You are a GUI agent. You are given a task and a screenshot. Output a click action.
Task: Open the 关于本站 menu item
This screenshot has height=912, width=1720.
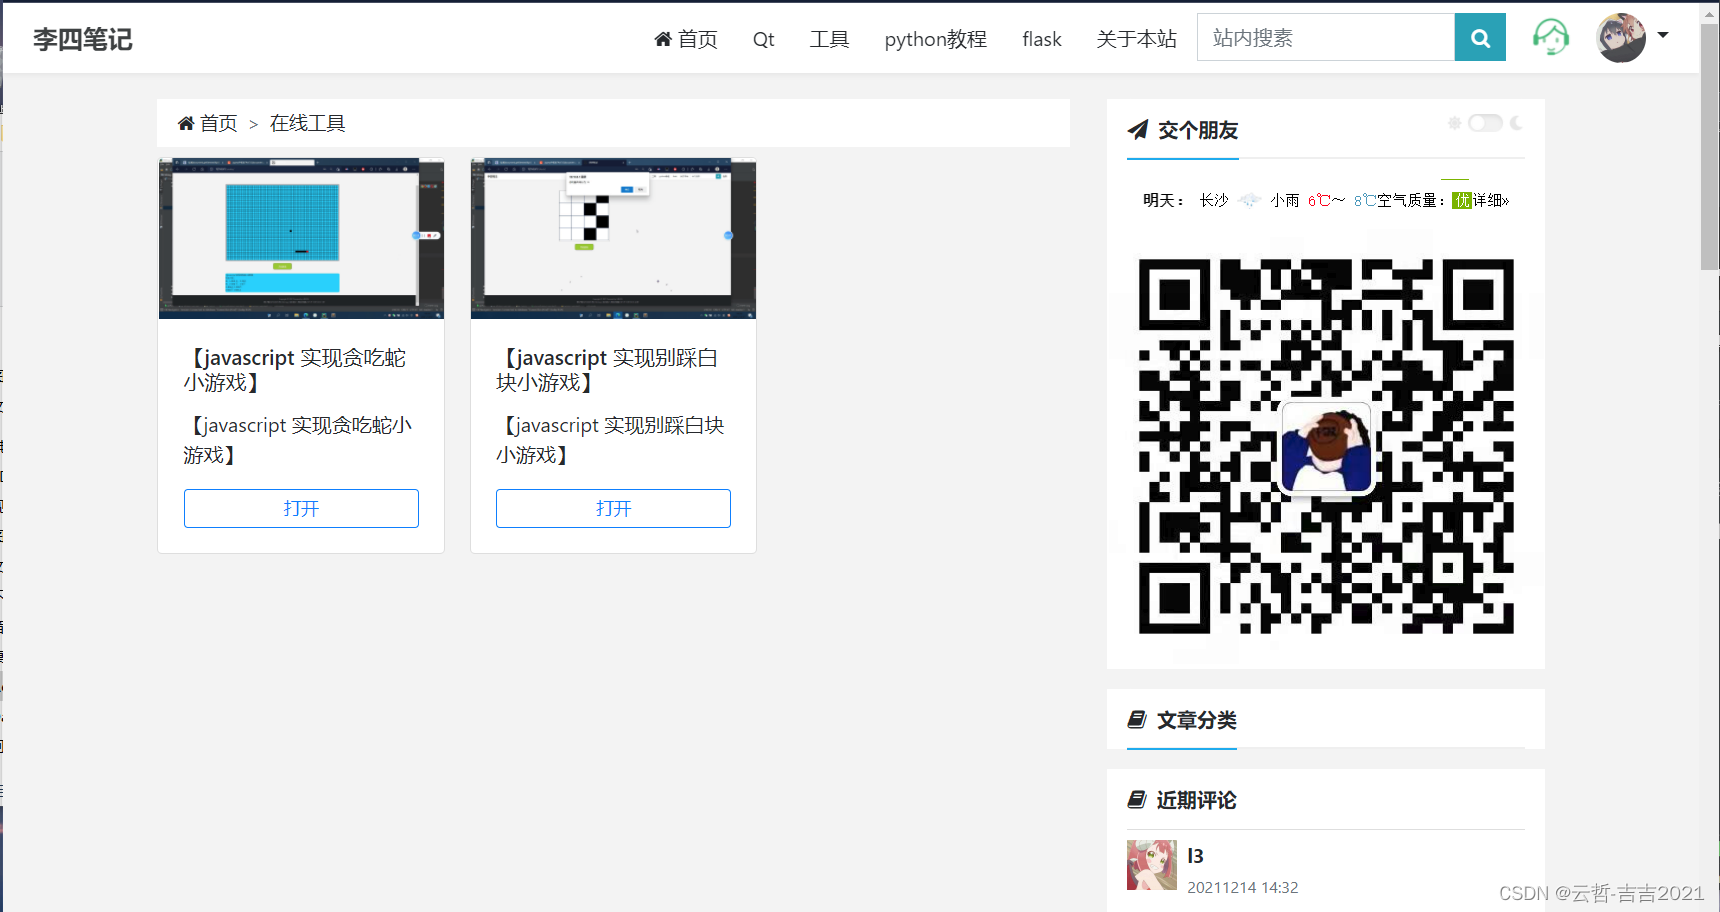click(1136, 39)
